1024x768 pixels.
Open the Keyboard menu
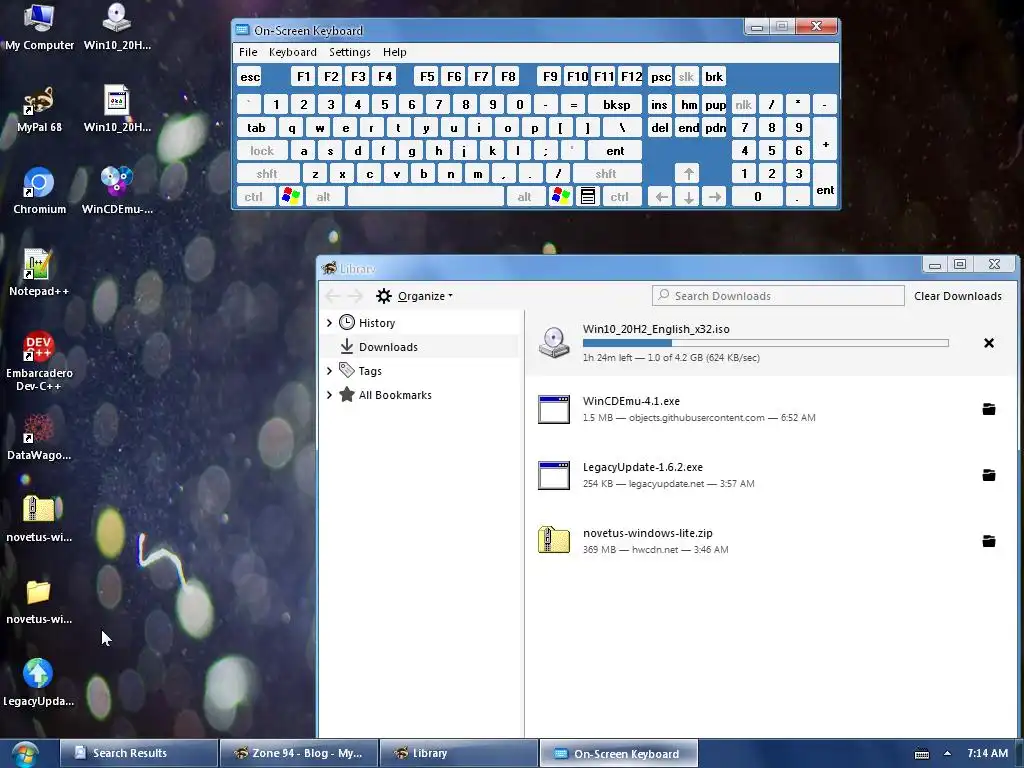coord(293,52)
